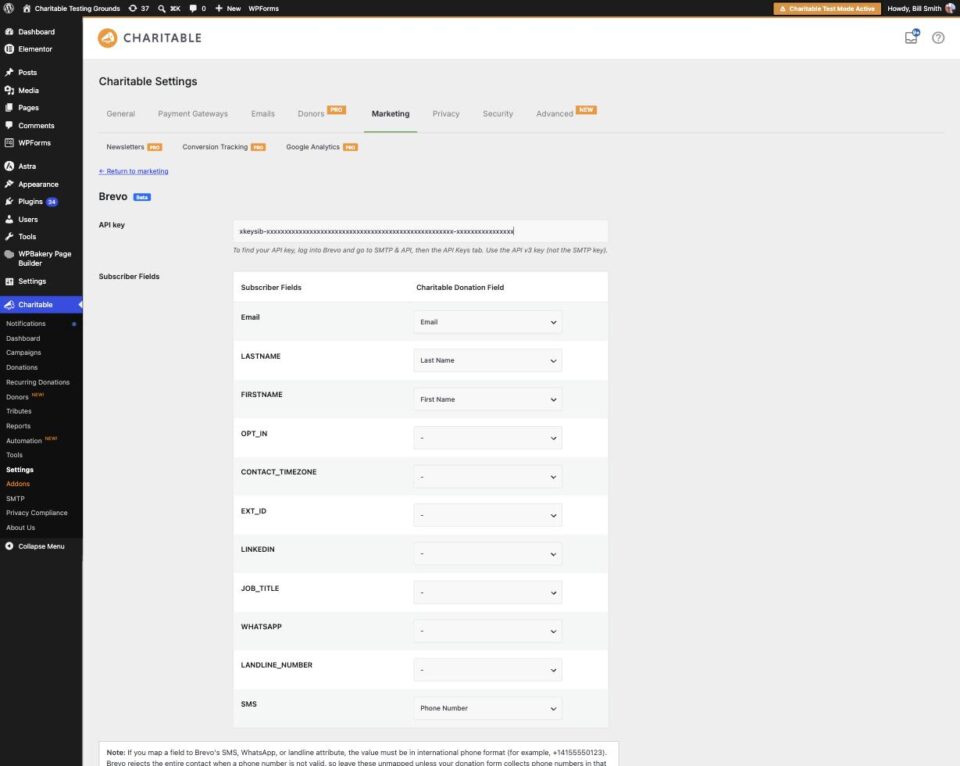
Task: Click the WordPress logo in admin bar
Action: coord(9,9)
